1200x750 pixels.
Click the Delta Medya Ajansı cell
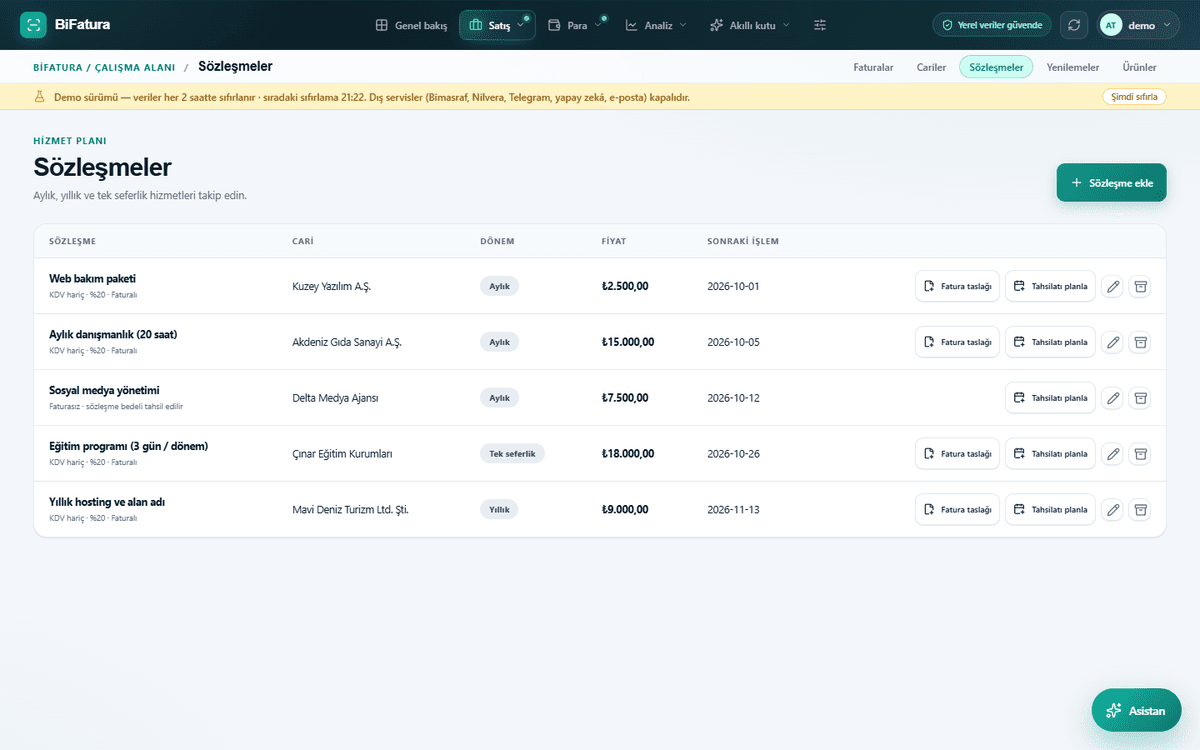[335, 398]
